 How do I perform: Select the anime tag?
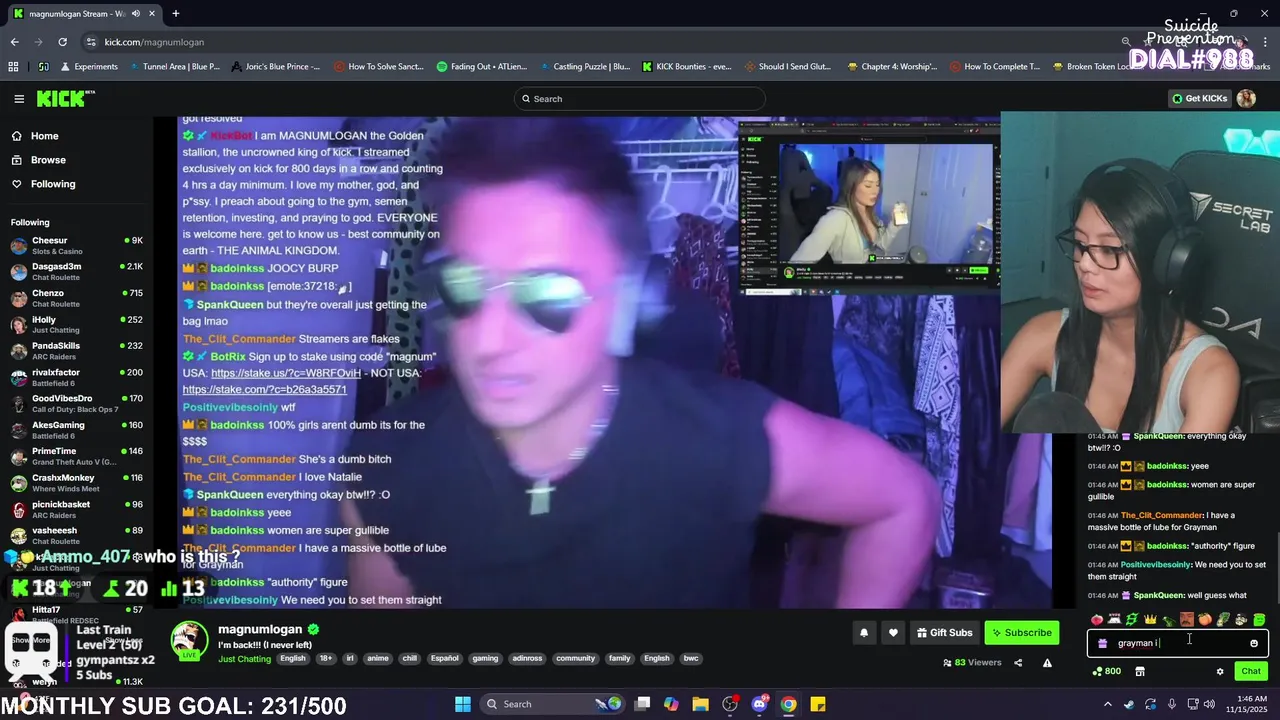point(378,659)
